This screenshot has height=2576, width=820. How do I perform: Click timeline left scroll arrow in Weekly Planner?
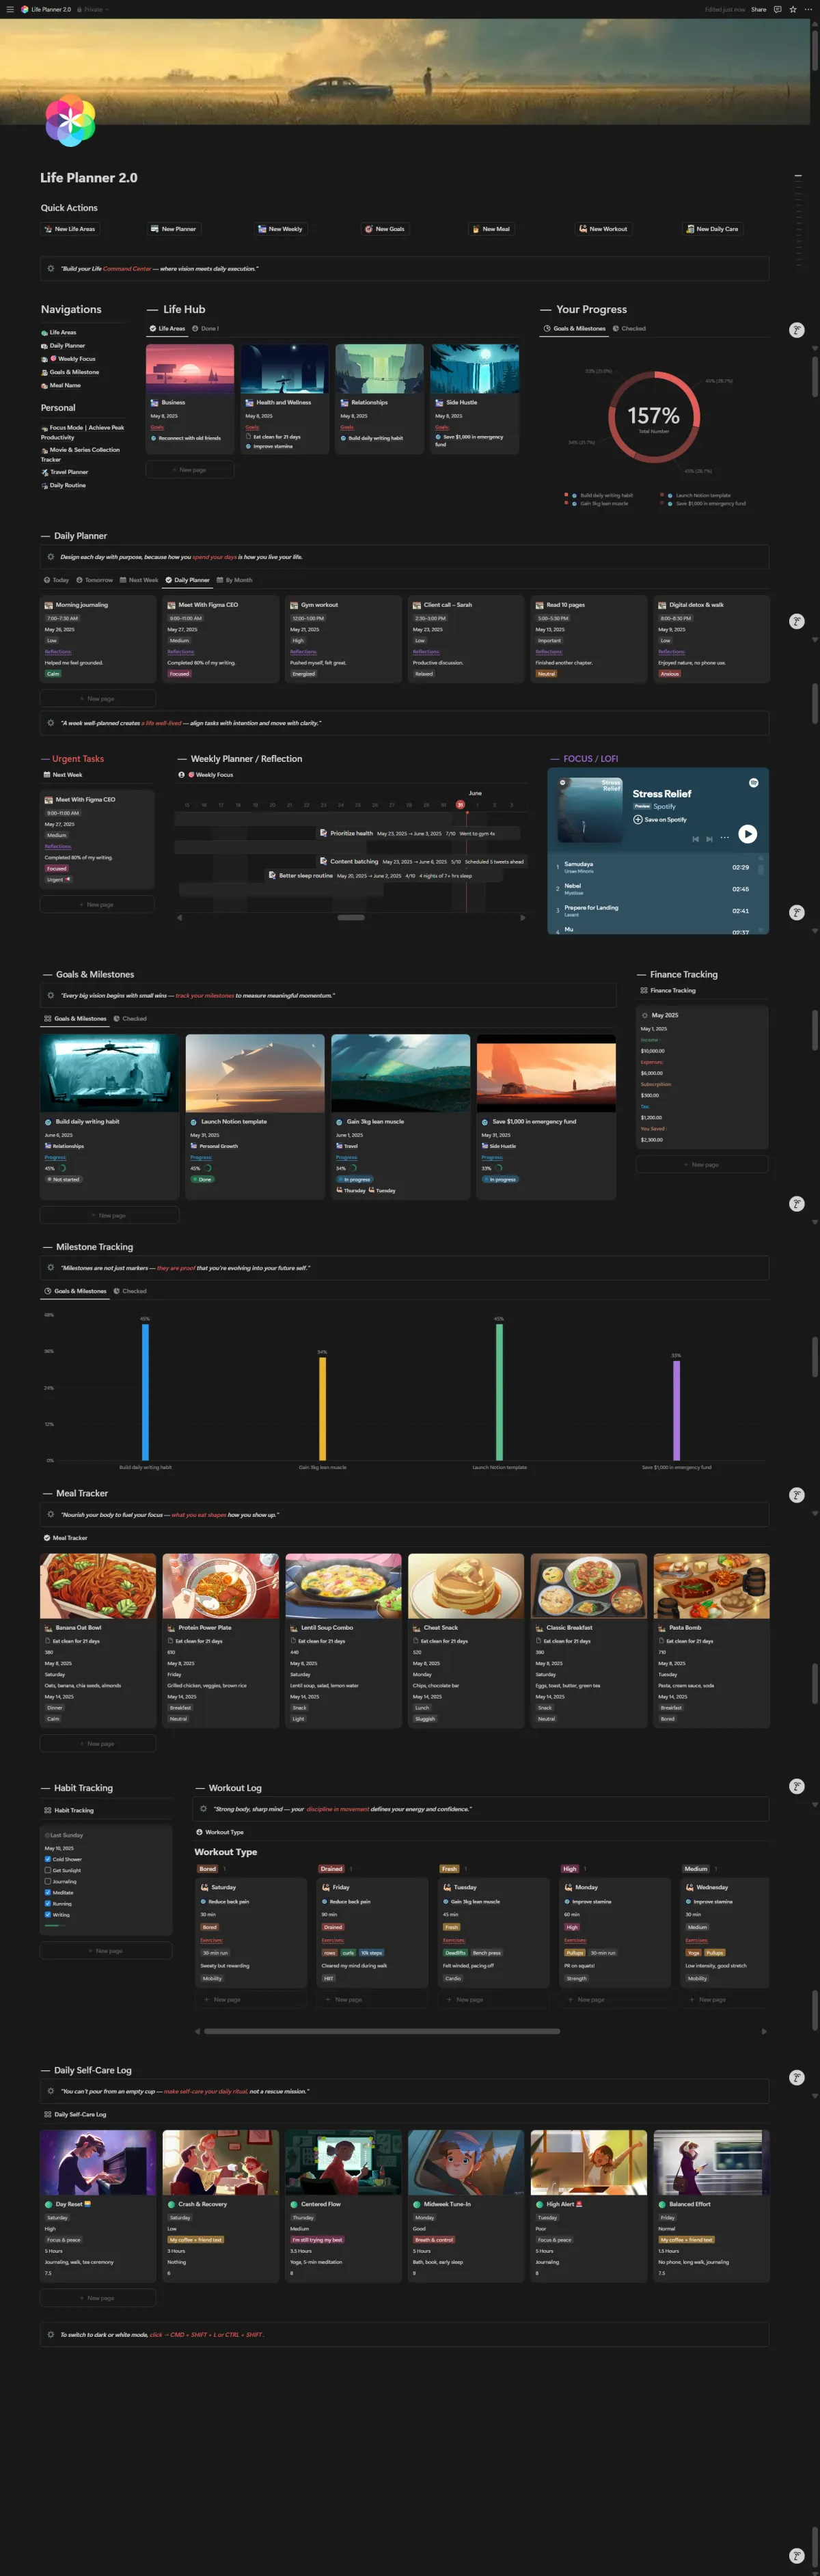(179, 917)
